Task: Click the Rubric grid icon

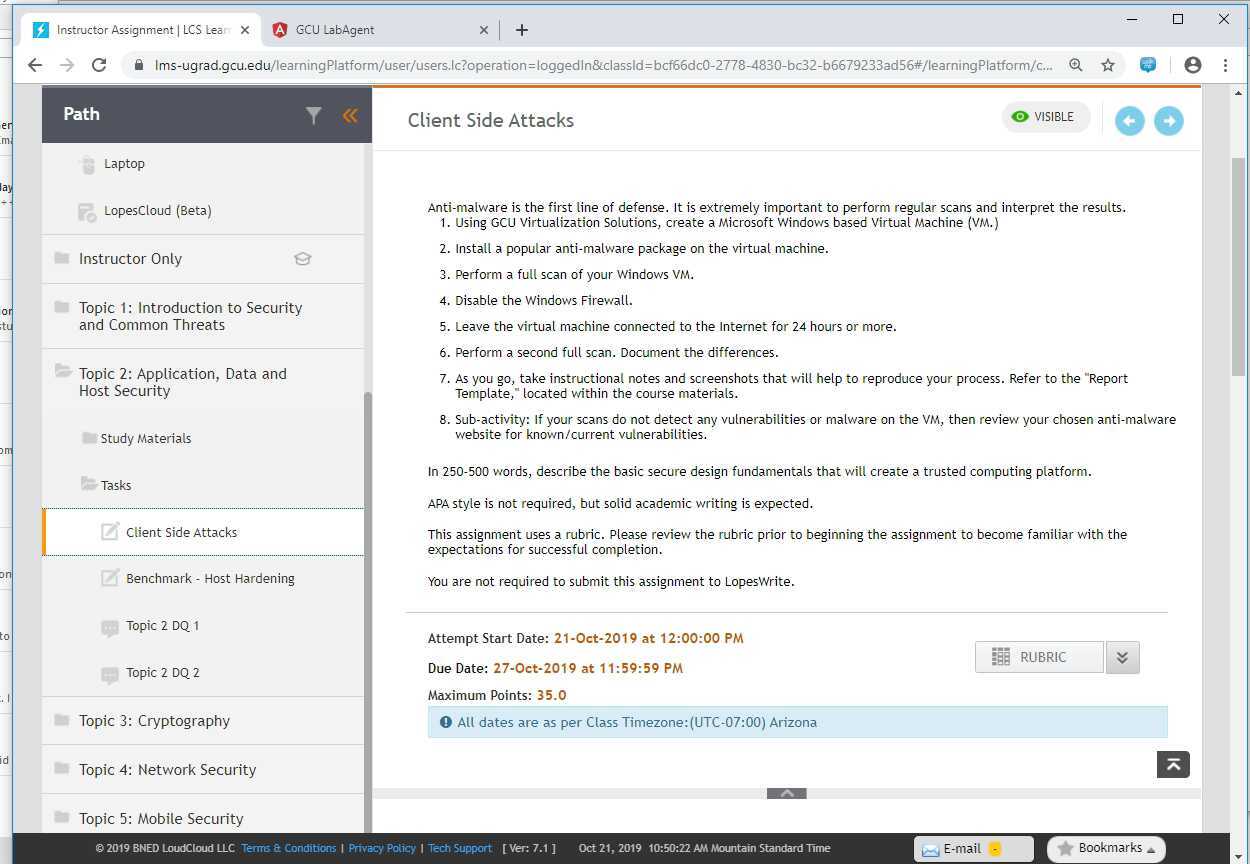Action: point(1000,657)
